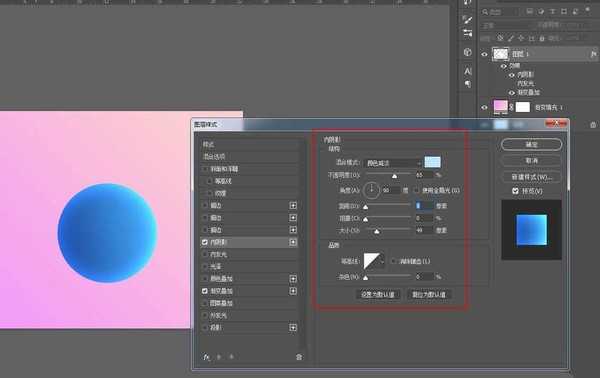
Task: Open the Character panel A icon
Action: pos(468,71)
